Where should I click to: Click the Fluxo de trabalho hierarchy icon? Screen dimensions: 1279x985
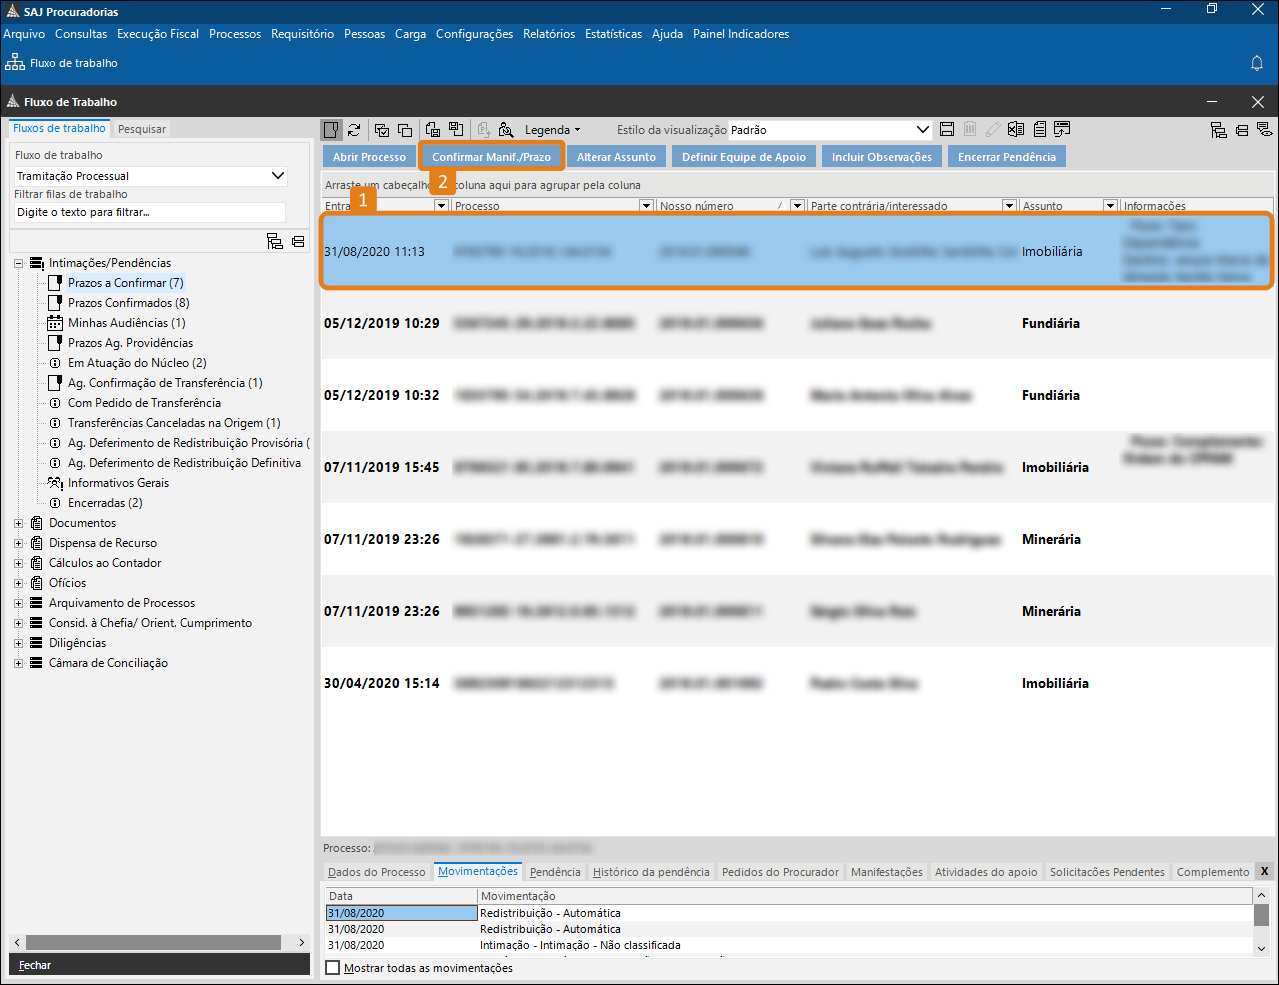15,63
